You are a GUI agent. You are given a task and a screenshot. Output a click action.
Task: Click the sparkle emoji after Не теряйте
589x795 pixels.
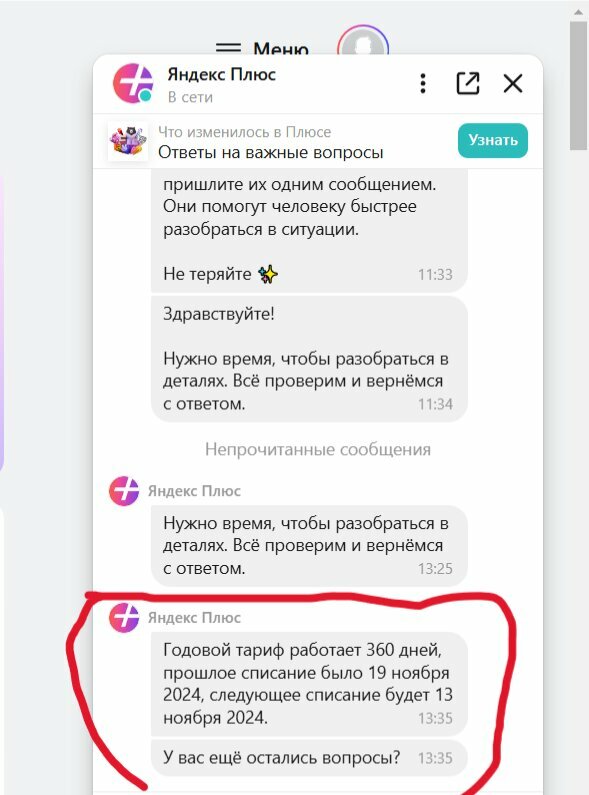click(268, 274)
